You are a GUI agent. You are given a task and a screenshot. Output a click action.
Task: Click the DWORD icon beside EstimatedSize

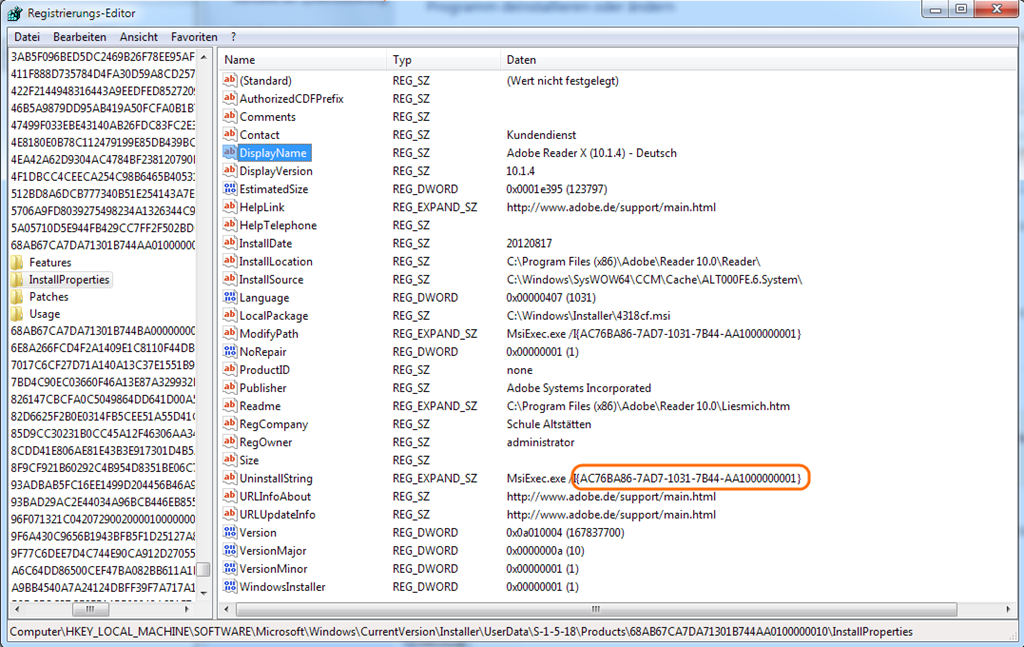[x=229, y=189]
